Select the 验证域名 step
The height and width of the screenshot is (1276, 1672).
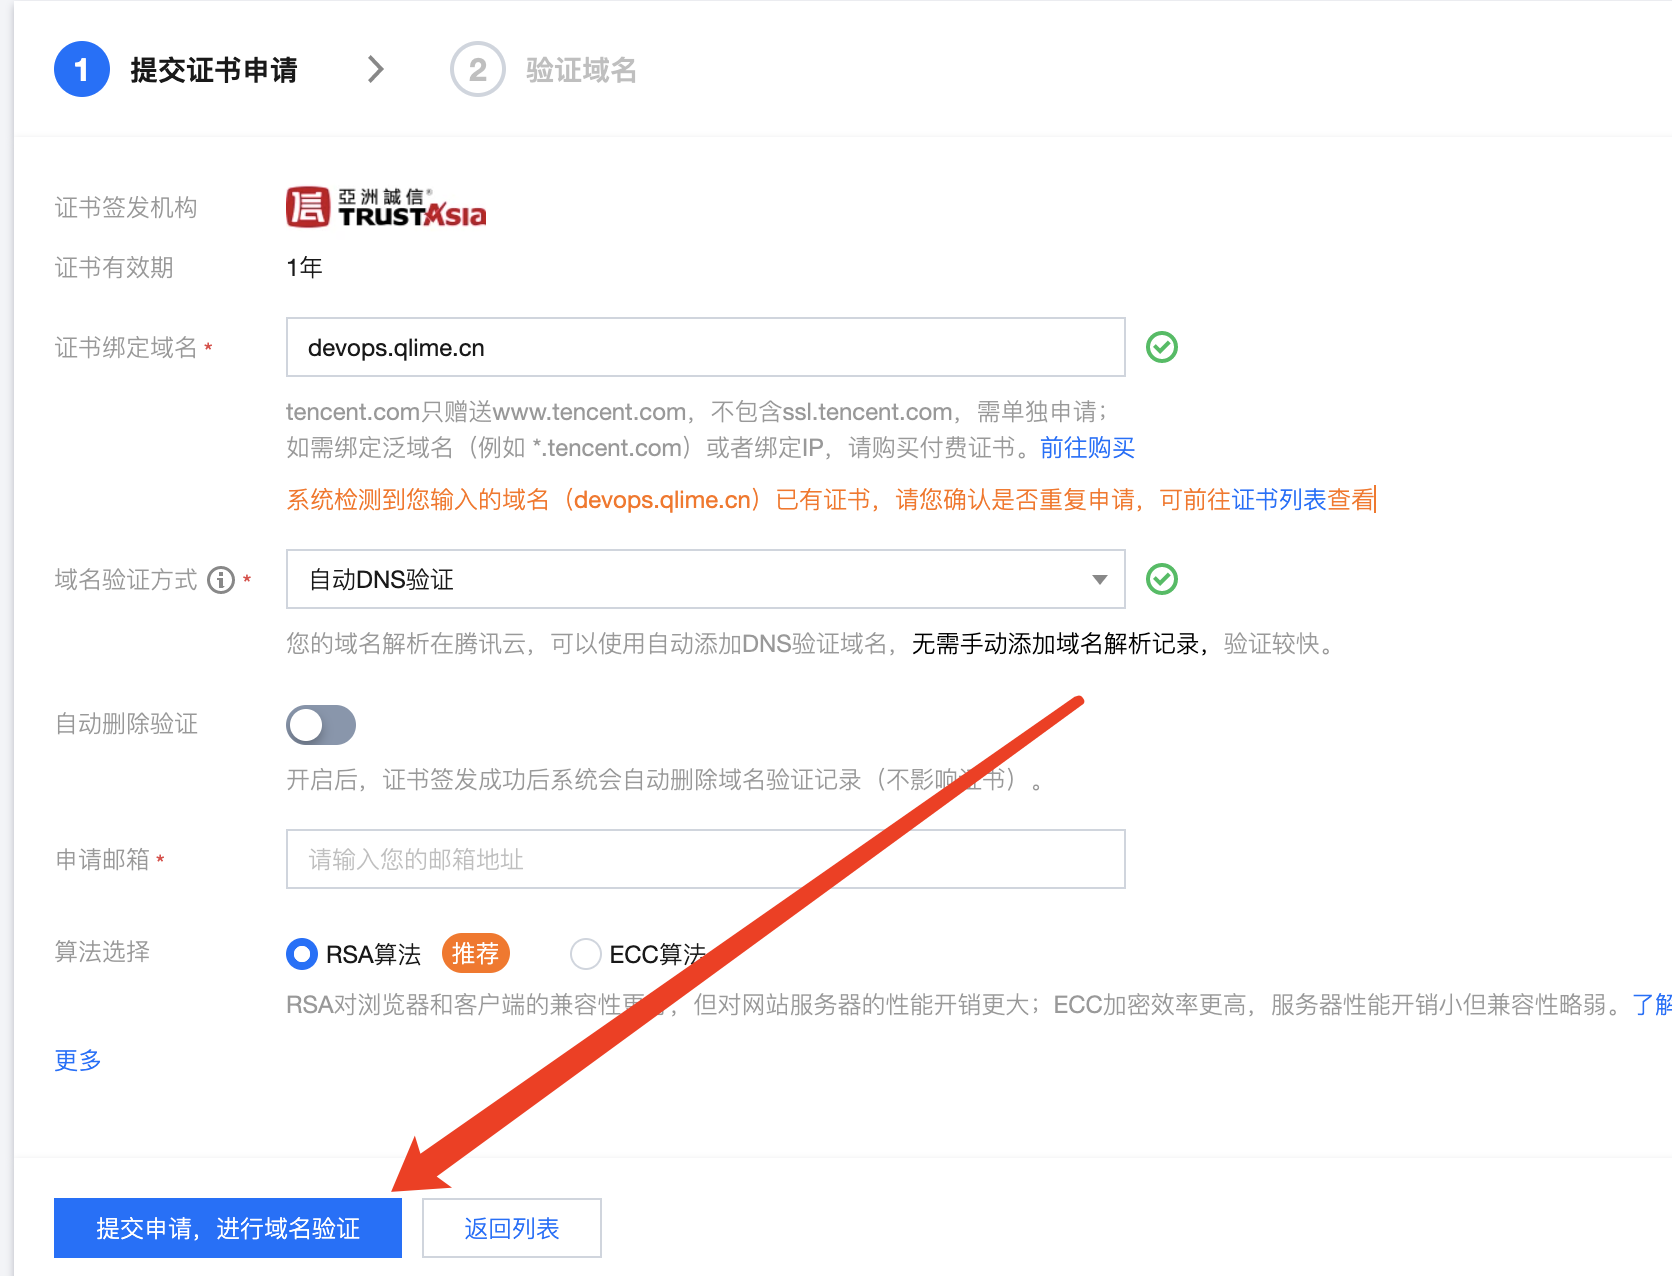[x=582, y=70]
